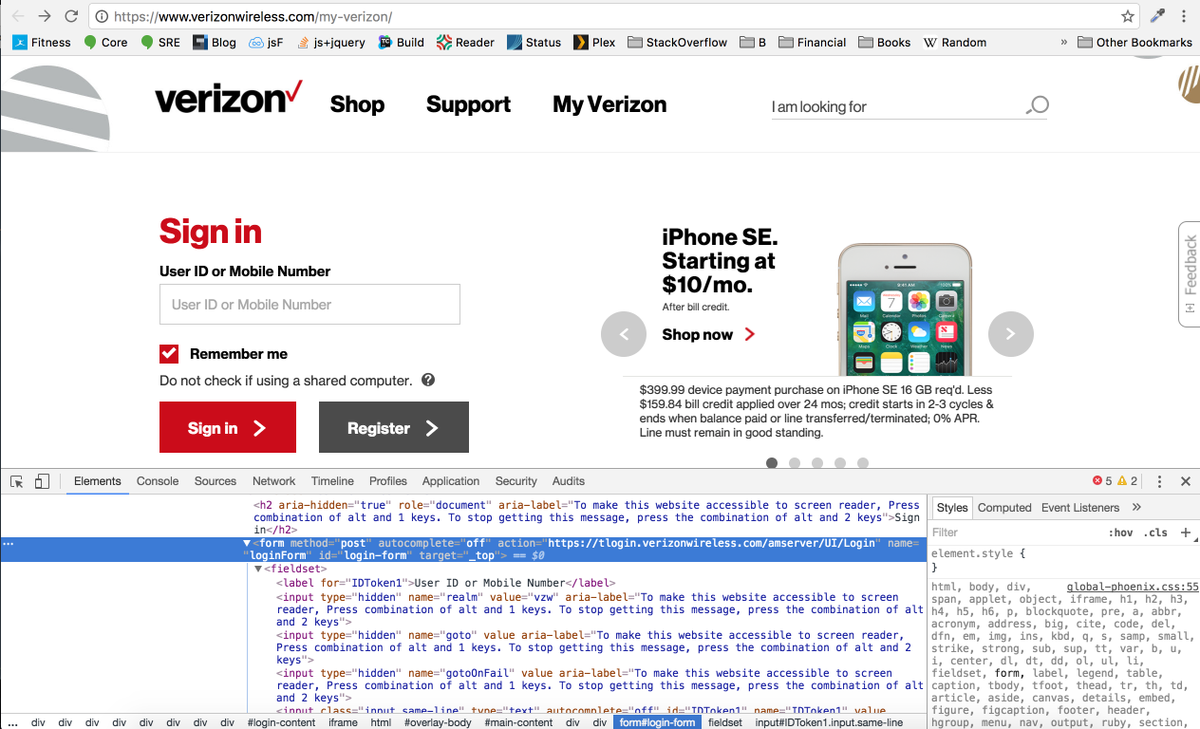Image resolution: width=1200 pixels, height=729 pixels.
Task: Expand the B bookmark folder
Action: coord(753,42)
